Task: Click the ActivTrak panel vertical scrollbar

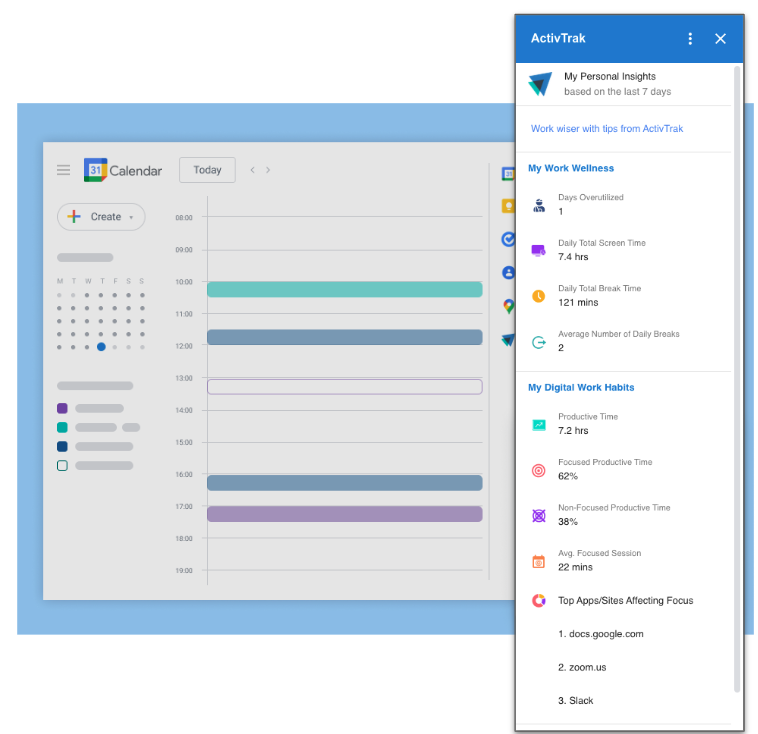Action: 737,379
